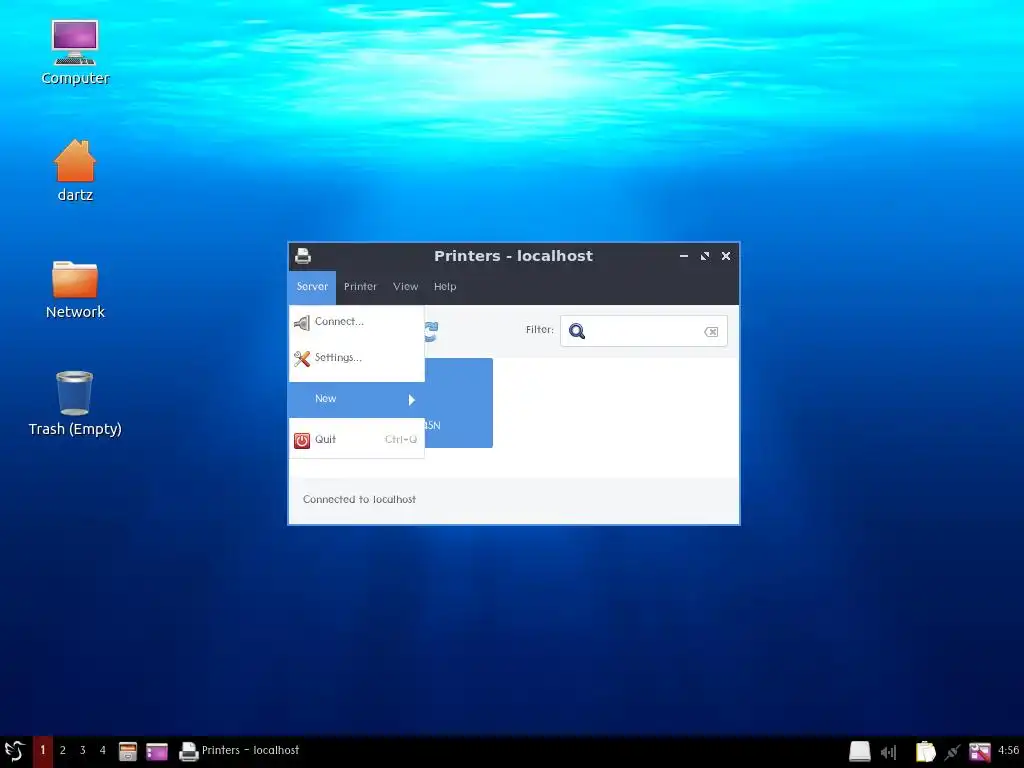Click the printer icon in the title bar
Viewport: 1024px width, 768px height.
302,256
